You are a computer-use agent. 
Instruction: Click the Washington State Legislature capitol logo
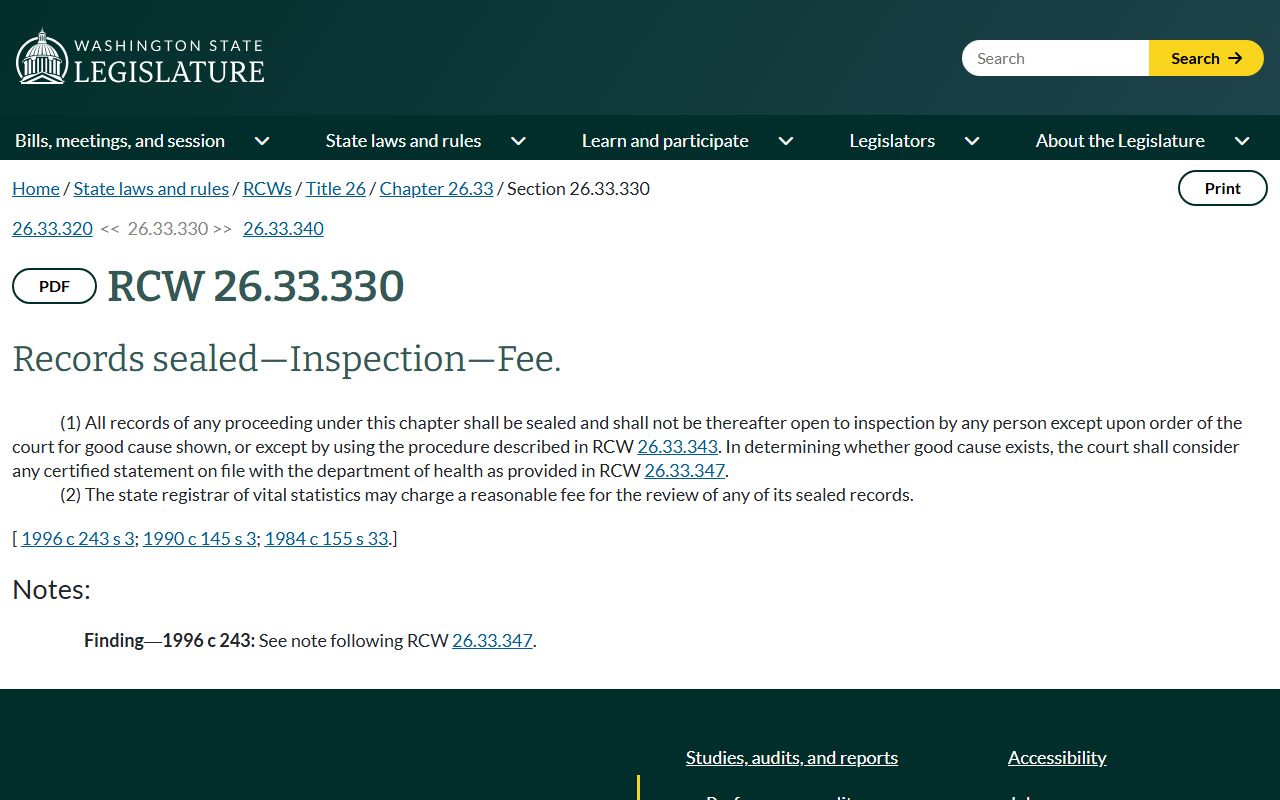pyautogui.click(x=140, y=57)
